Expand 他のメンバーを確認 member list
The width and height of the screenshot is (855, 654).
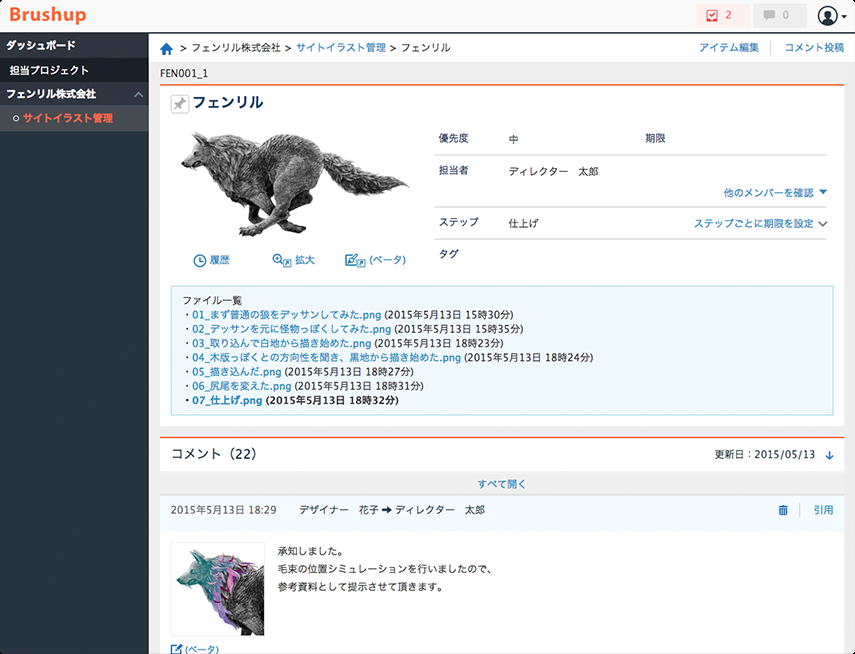[775, 193]
